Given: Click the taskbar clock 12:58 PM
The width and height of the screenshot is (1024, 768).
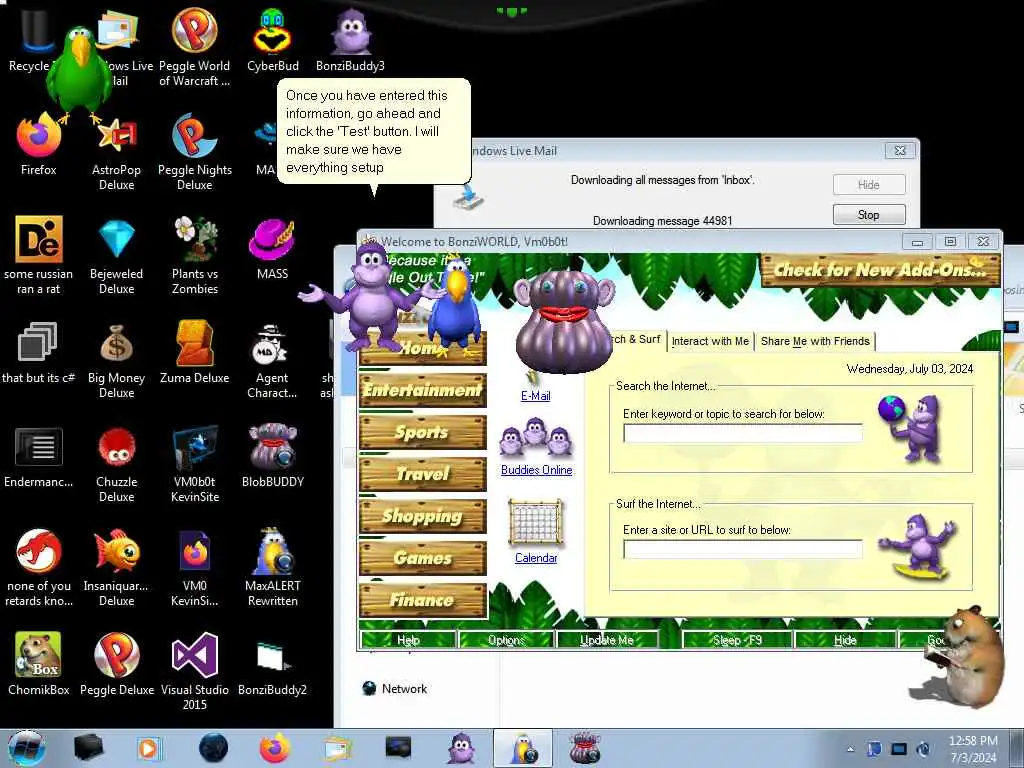Looking at the screenshot, I should [x=973, y=748].
